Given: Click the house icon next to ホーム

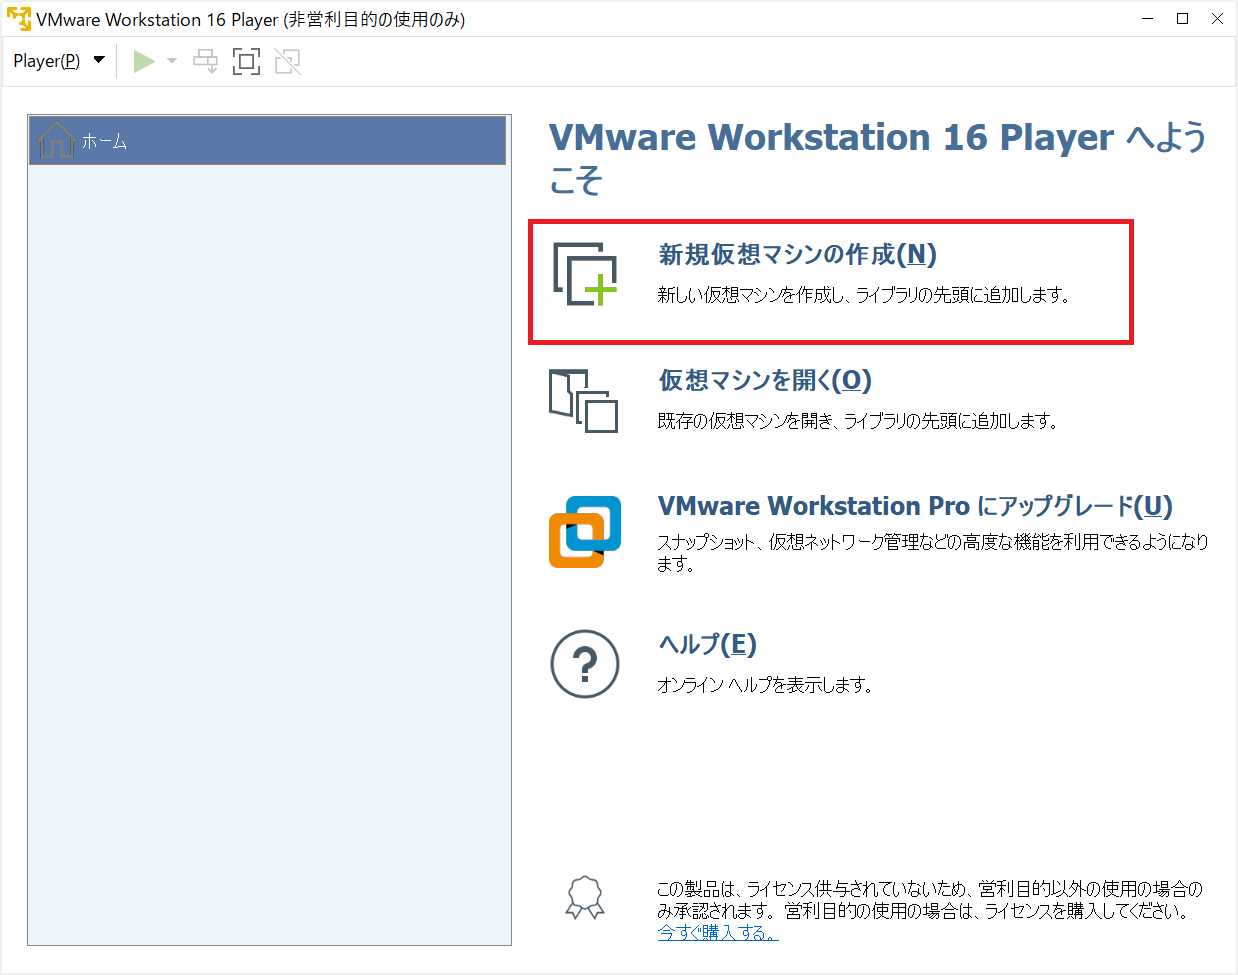Looking at the screenshot, I should click(56, 140).
